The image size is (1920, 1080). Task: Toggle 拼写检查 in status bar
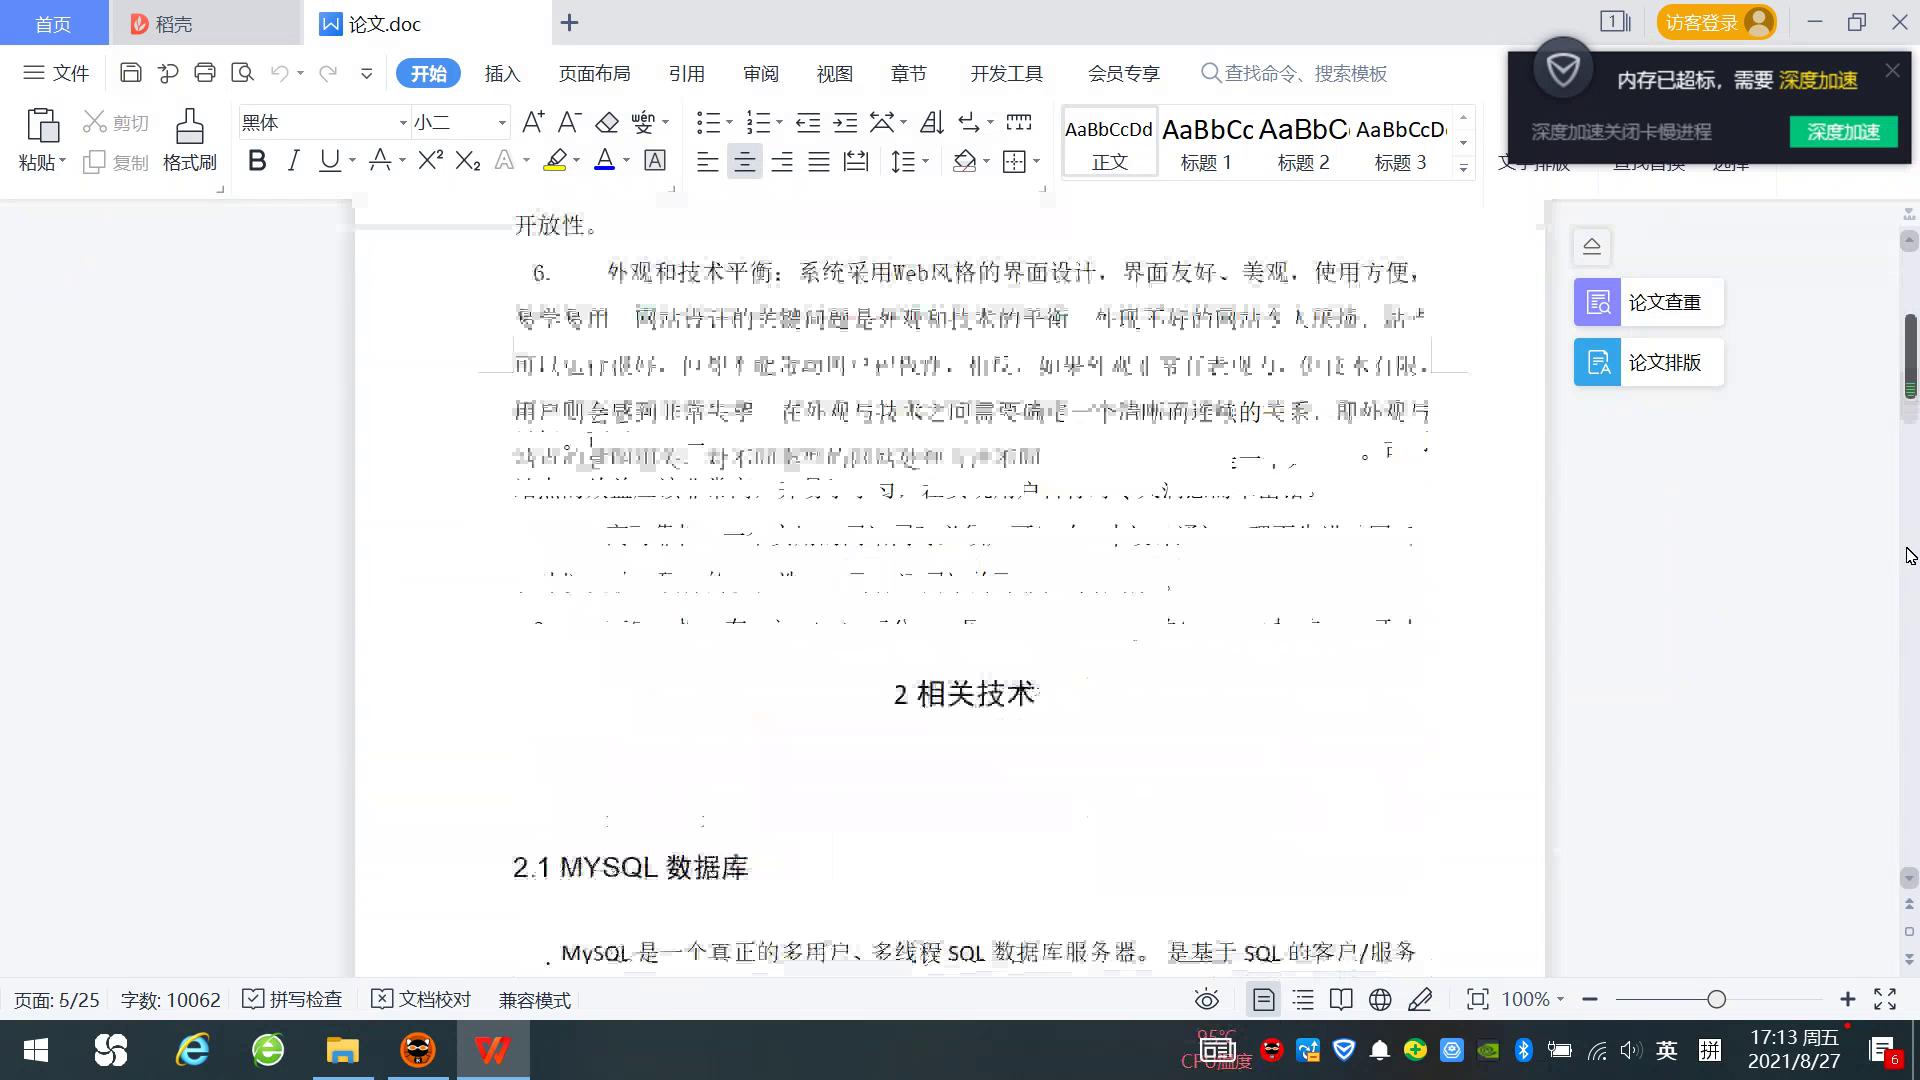point(293,999)
